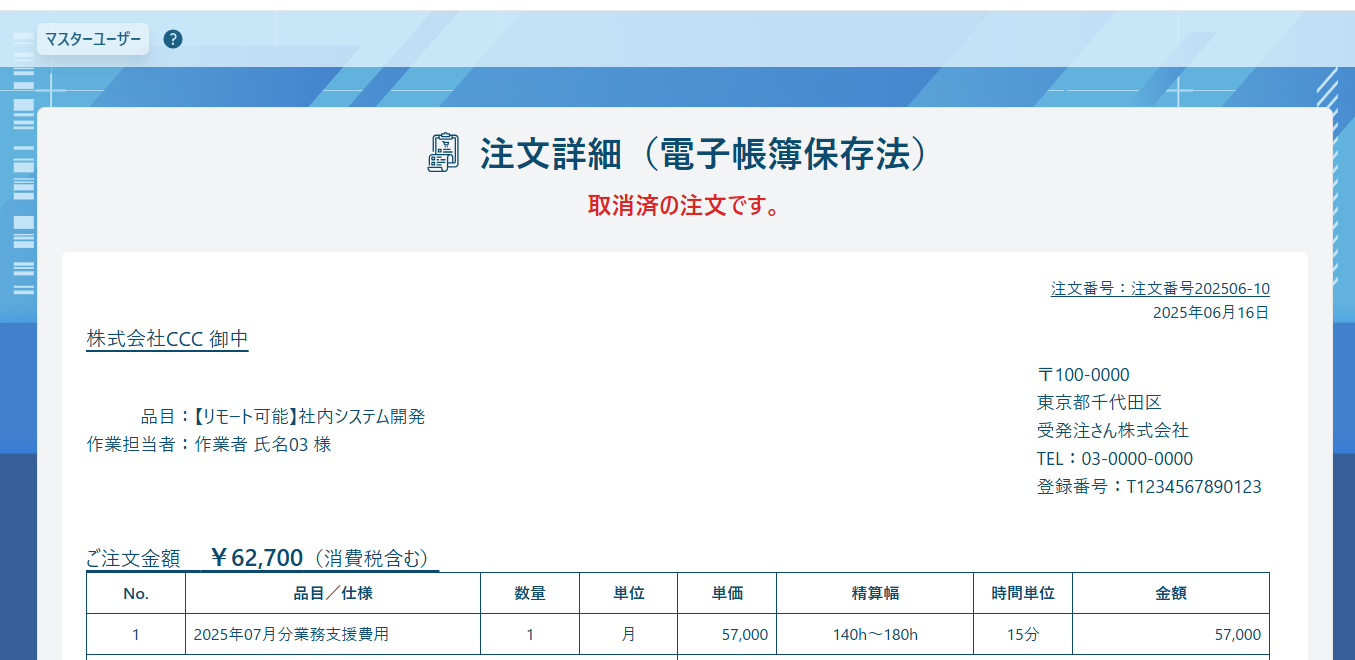This screenshot has height=660, width=1355.
Task: Click the マスターユーザー button
Action: pos(93,39)
